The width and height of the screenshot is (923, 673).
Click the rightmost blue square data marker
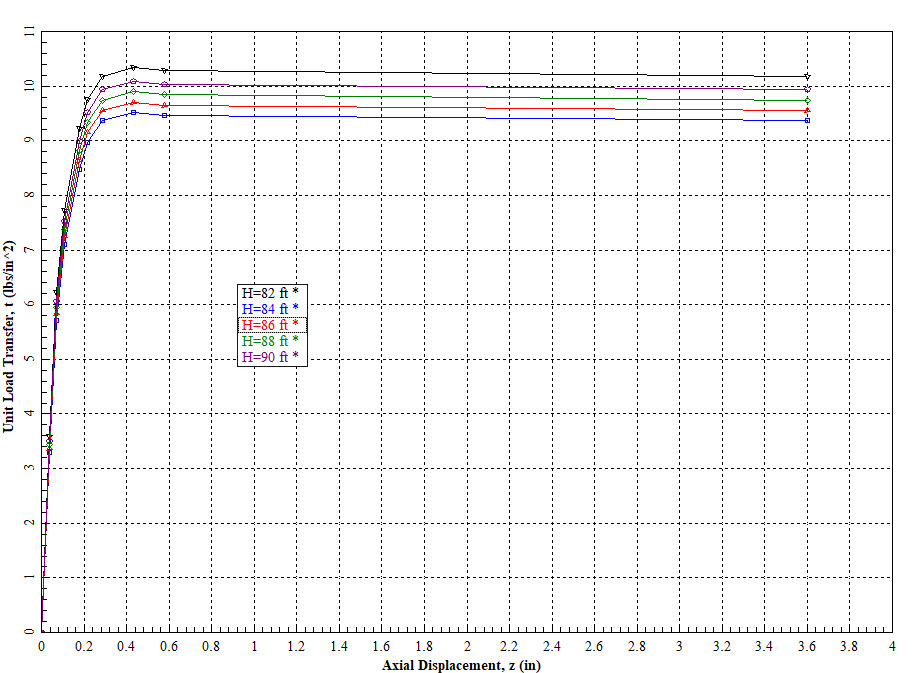[x=807, y=120]
